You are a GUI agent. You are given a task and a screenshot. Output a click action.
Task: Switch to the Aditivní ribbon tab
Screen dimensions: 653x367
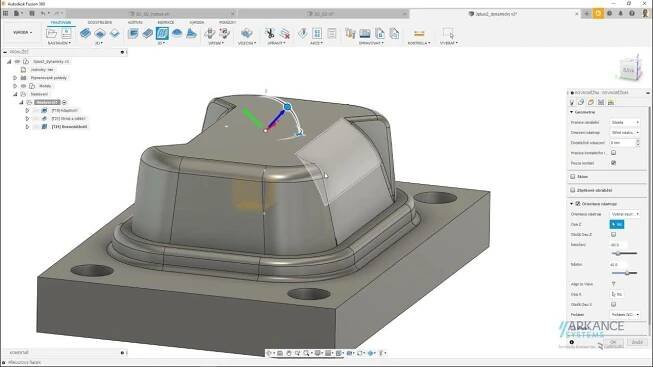click(135, 22)
